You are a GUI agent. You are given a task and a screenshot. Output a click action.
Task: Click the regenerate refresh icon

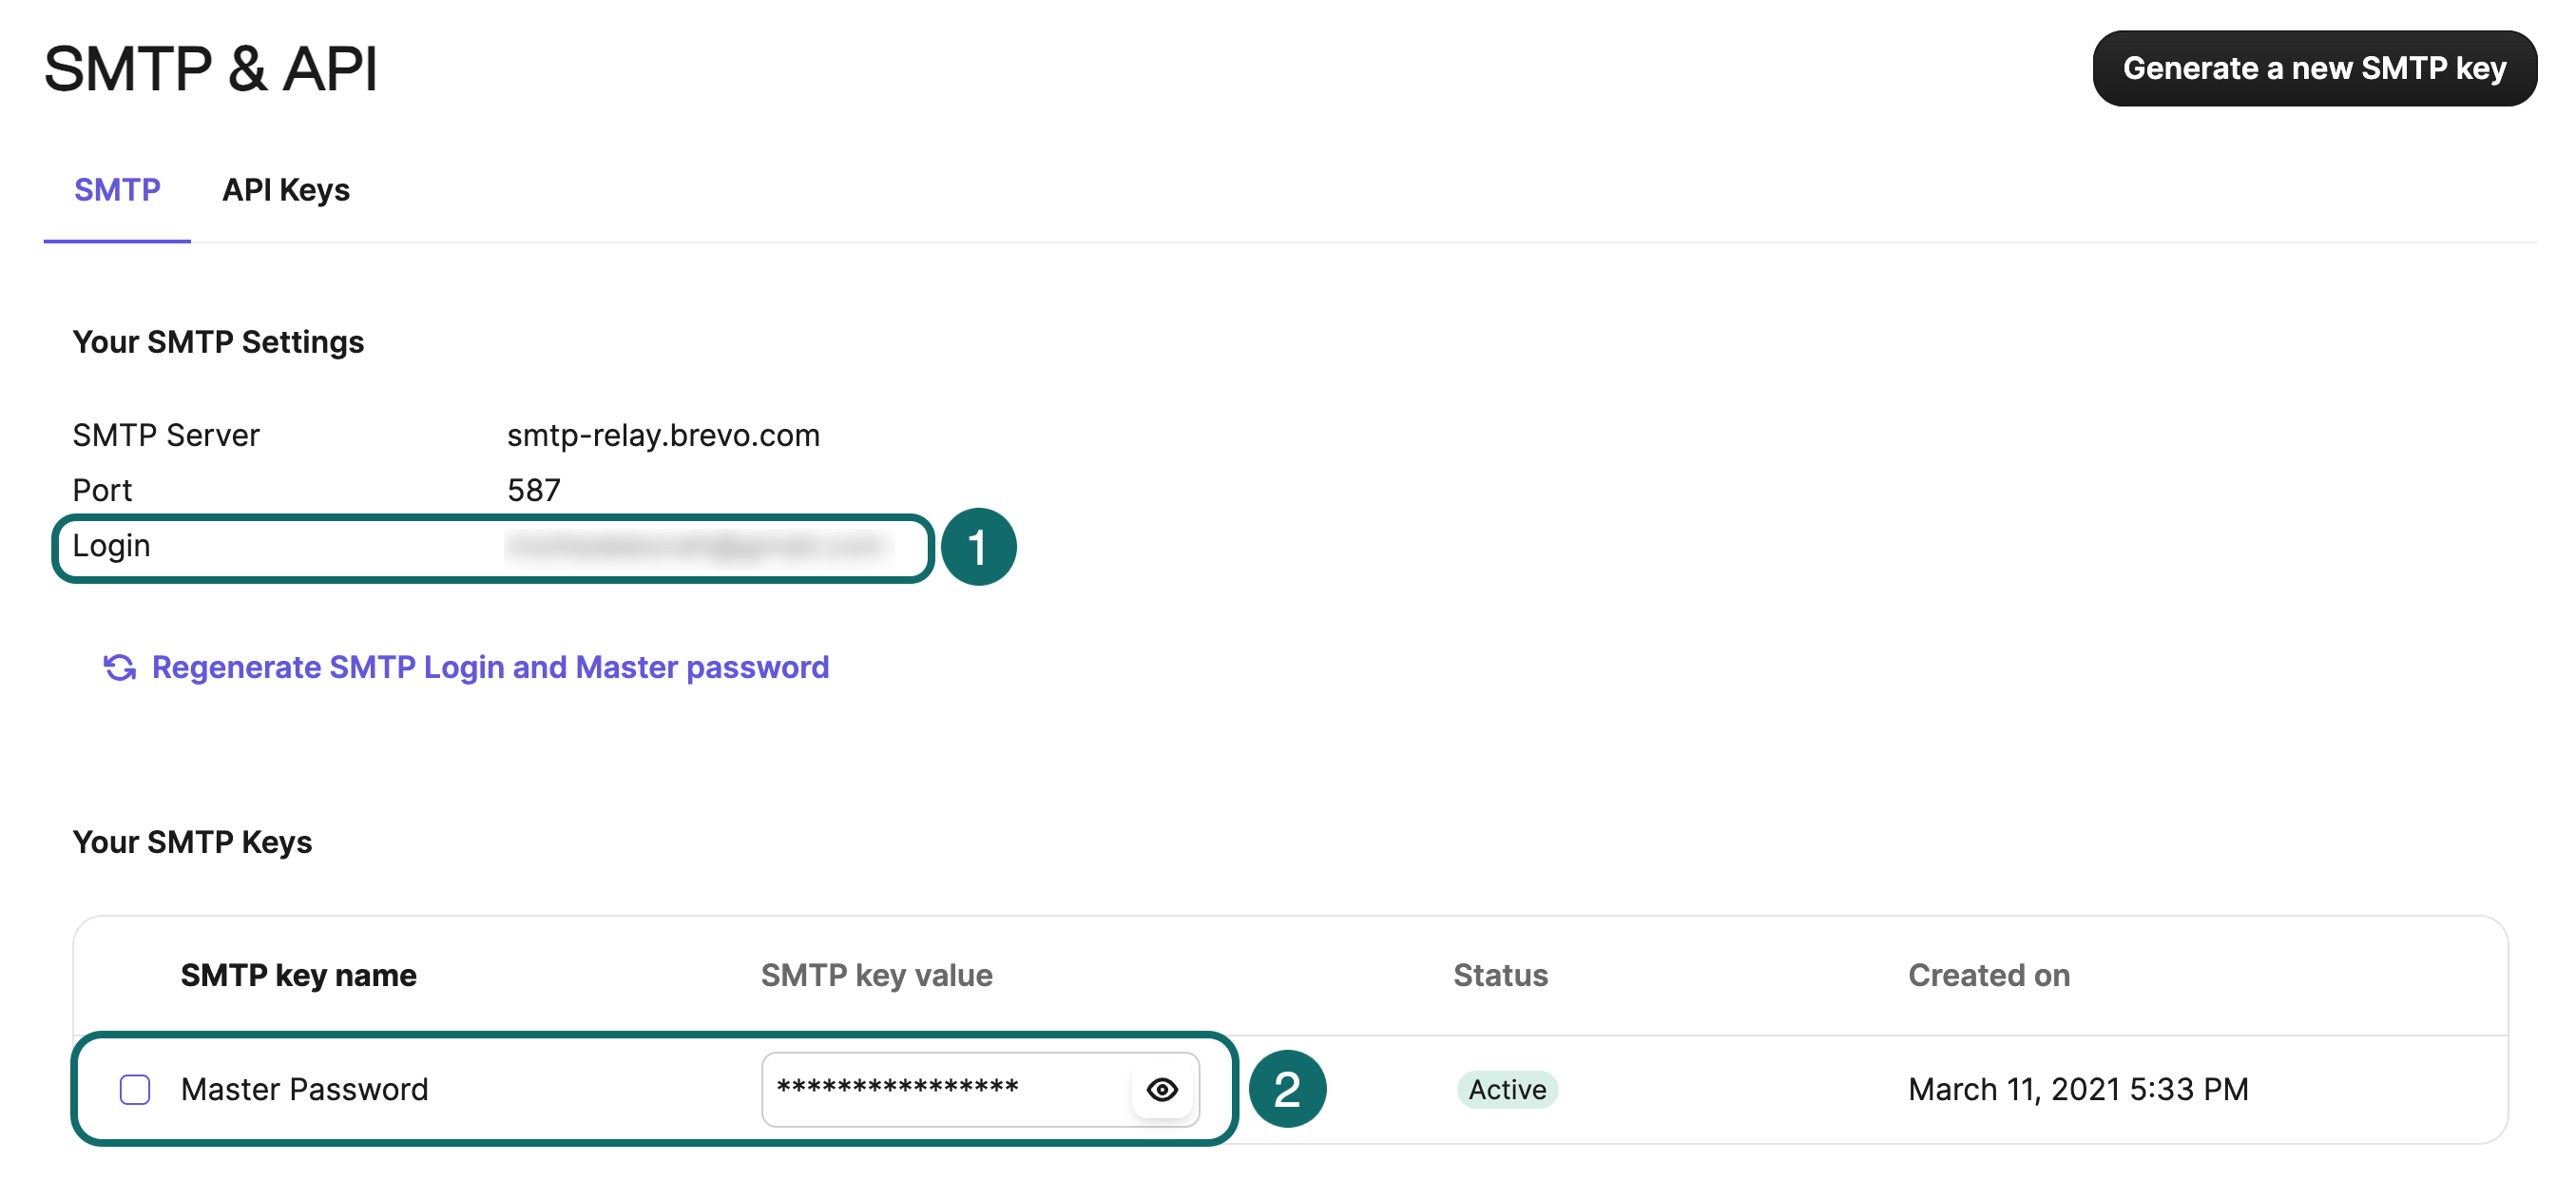point(120,667)
